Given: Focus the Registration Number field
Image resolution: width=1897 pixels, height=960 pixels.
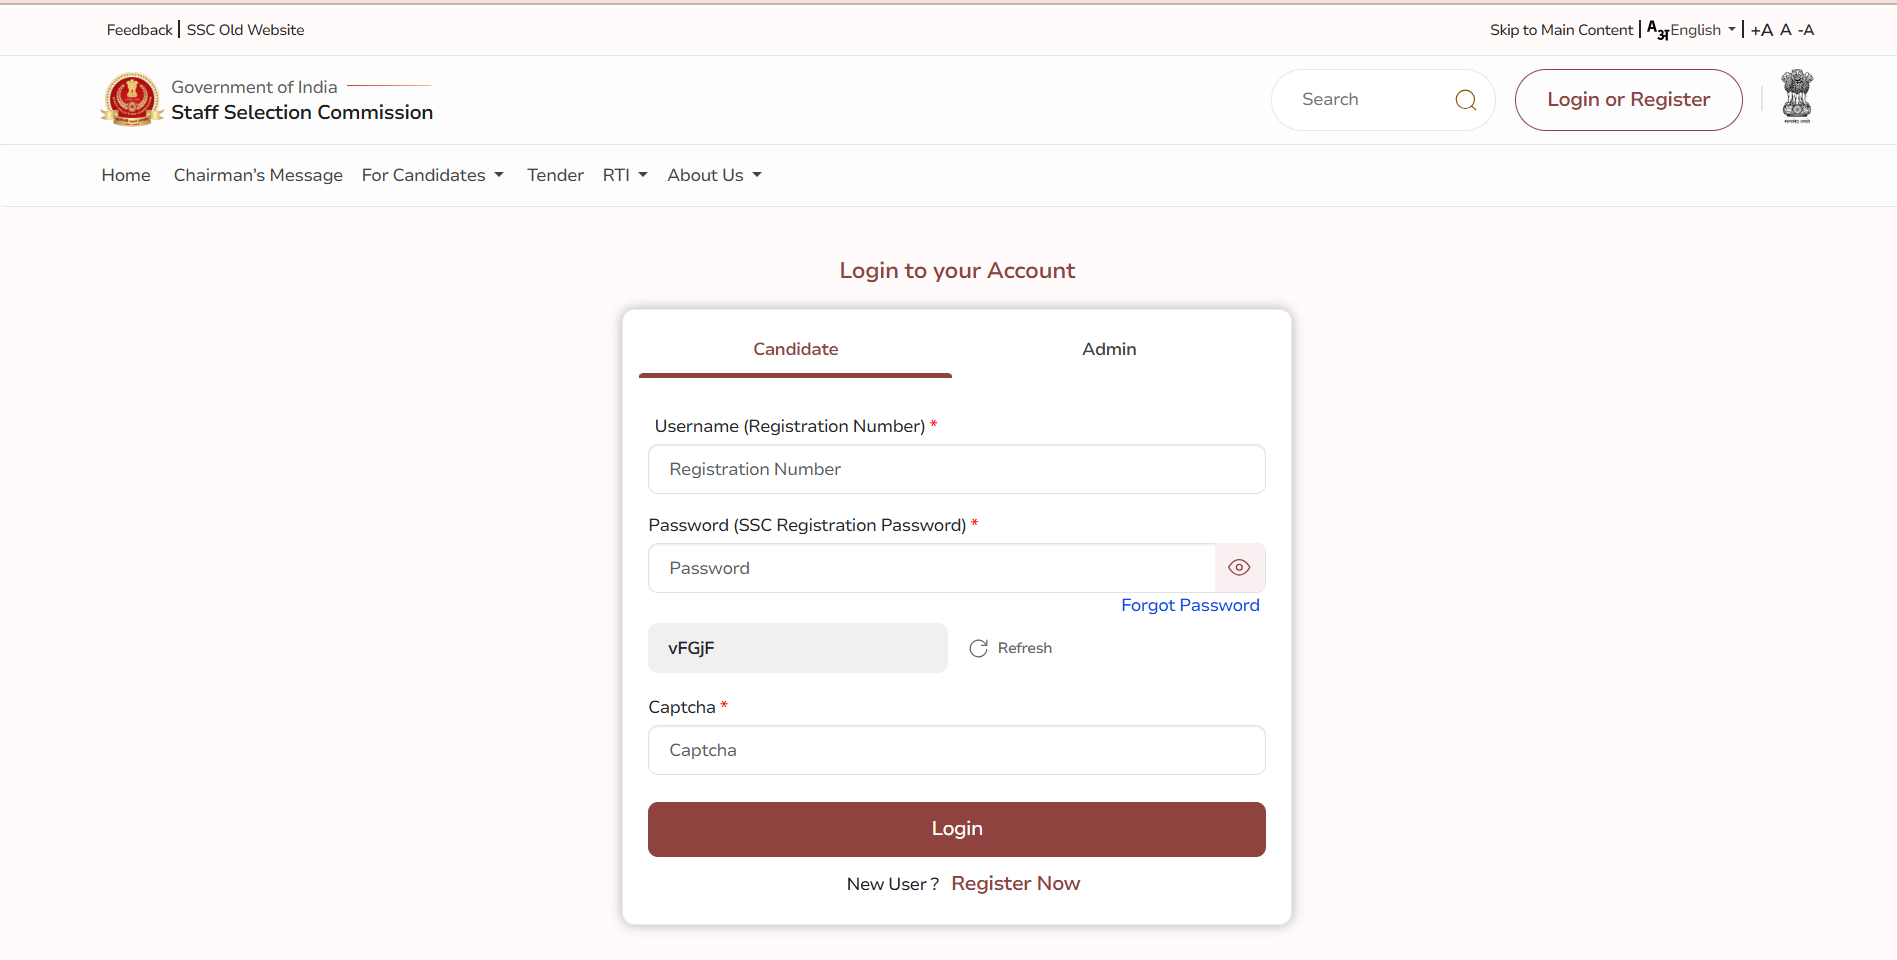Looking at the screenshot, I should 956,469.
